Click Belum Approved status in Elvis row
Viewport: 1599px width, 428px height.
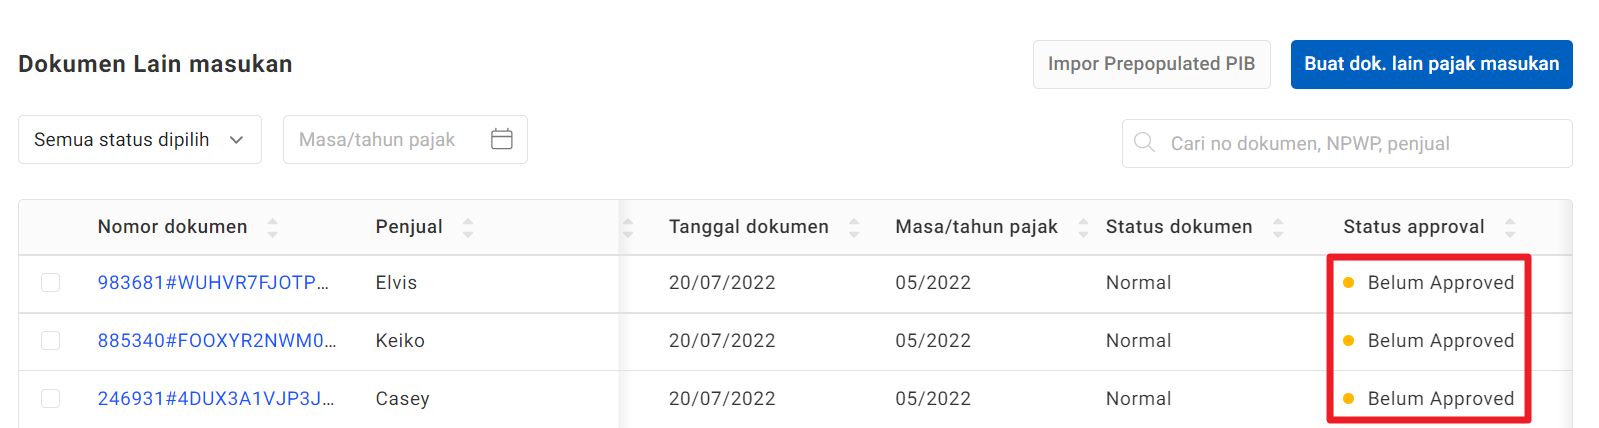pos(1440,283)
